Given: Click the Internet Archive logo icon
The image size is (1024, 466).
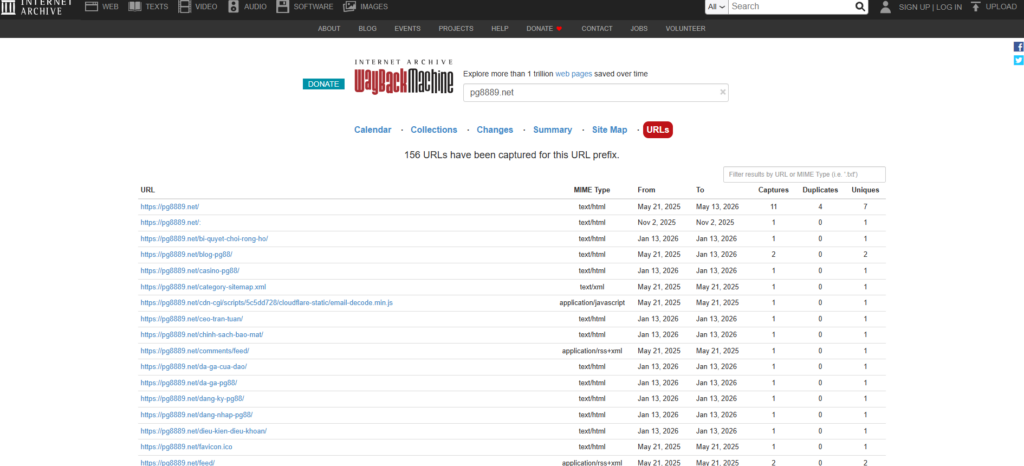Looking at the screenshot, I should [x=8, y=7].
